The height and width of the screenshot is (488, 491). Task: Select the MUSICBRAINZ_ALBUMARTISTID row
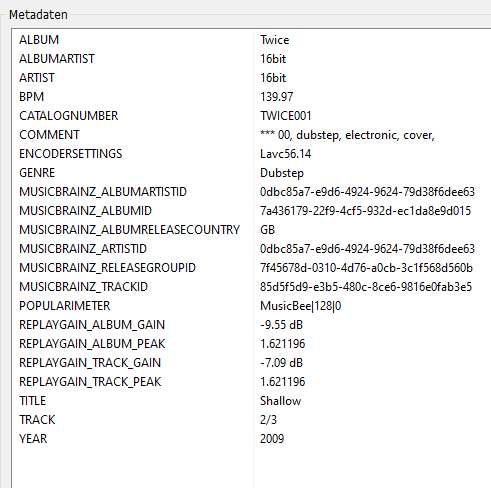tap(252, 192)
